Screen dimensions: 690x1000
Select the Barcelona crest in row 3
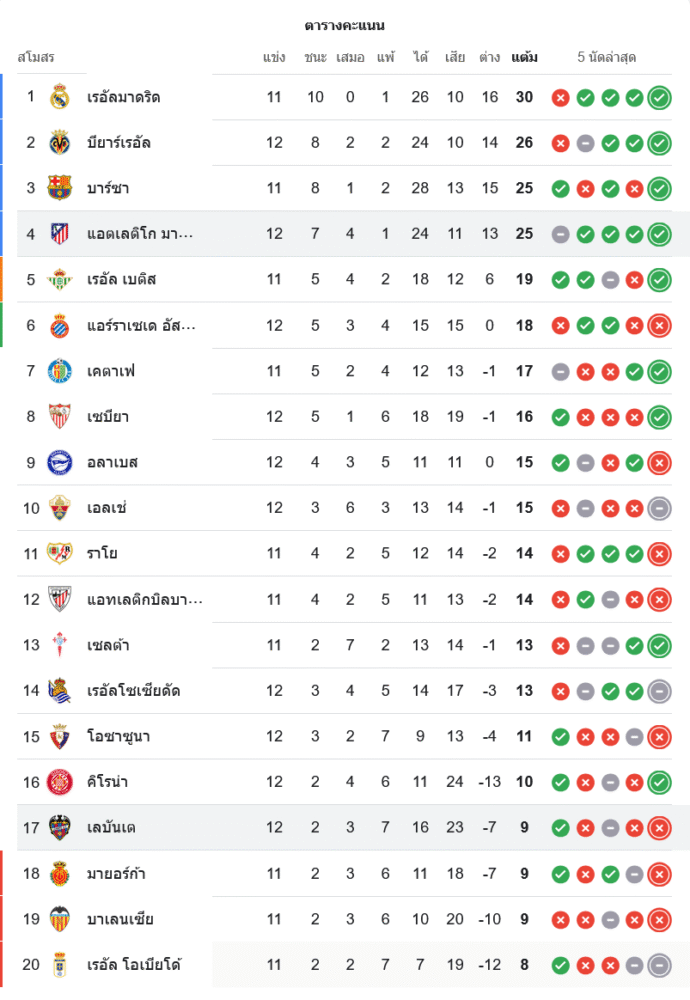tap(60, 188)
